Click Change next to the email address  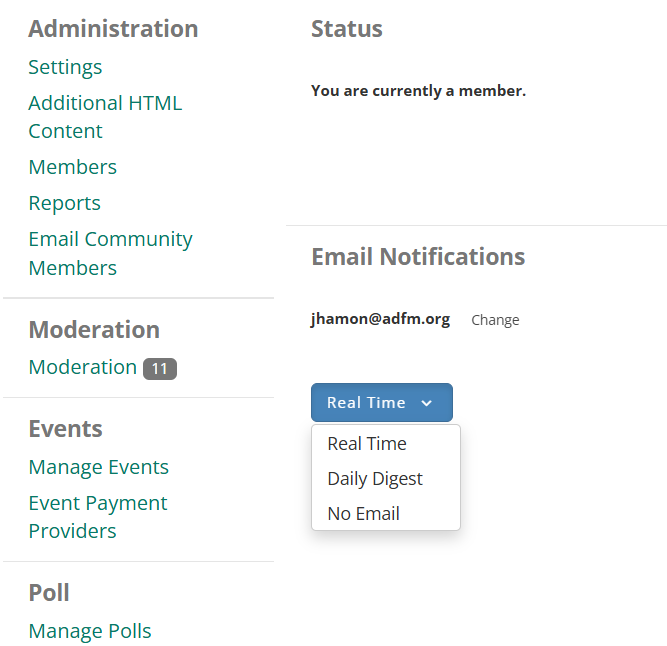(x=495, y=320)
